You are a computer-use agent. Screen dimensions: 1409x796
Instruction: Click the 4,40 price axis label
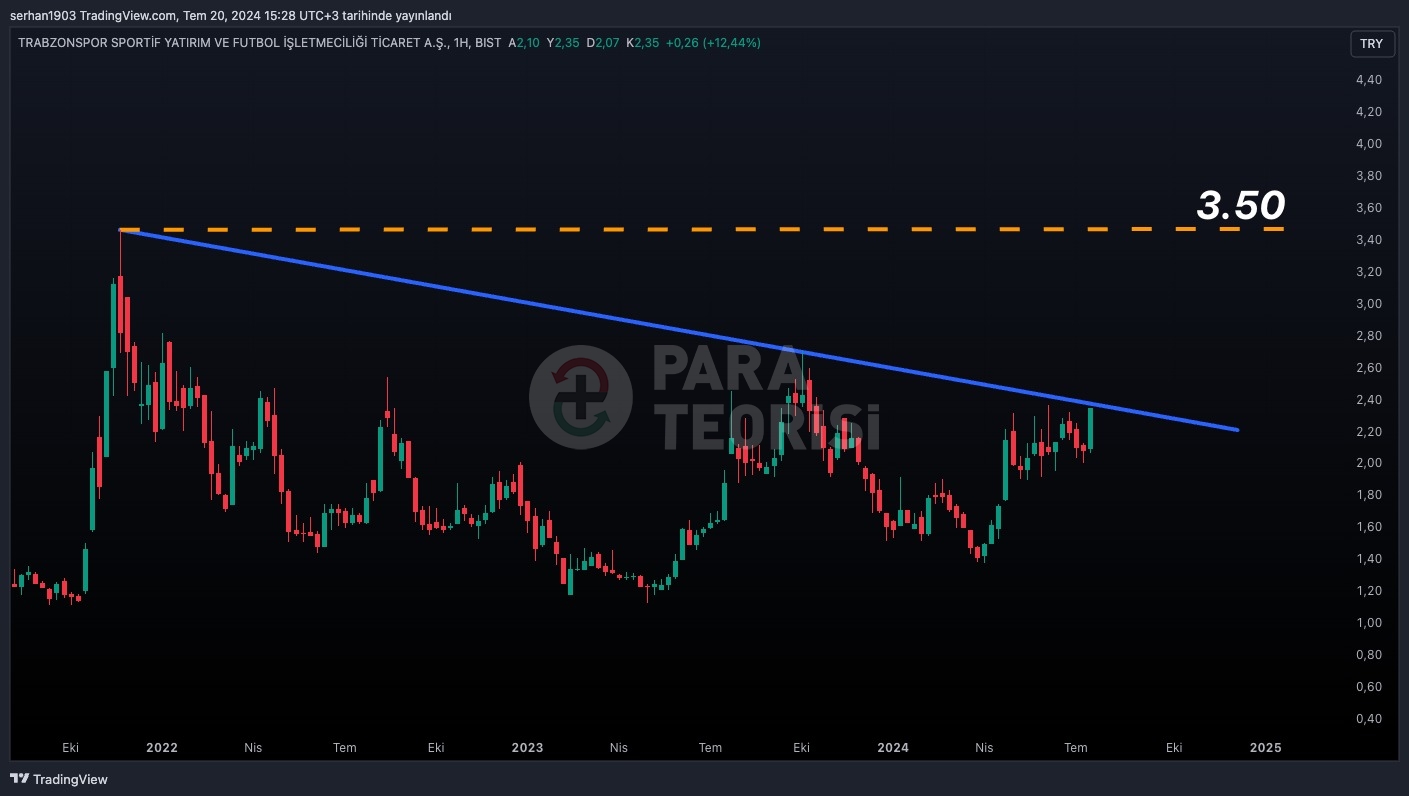pos(1369,80)
